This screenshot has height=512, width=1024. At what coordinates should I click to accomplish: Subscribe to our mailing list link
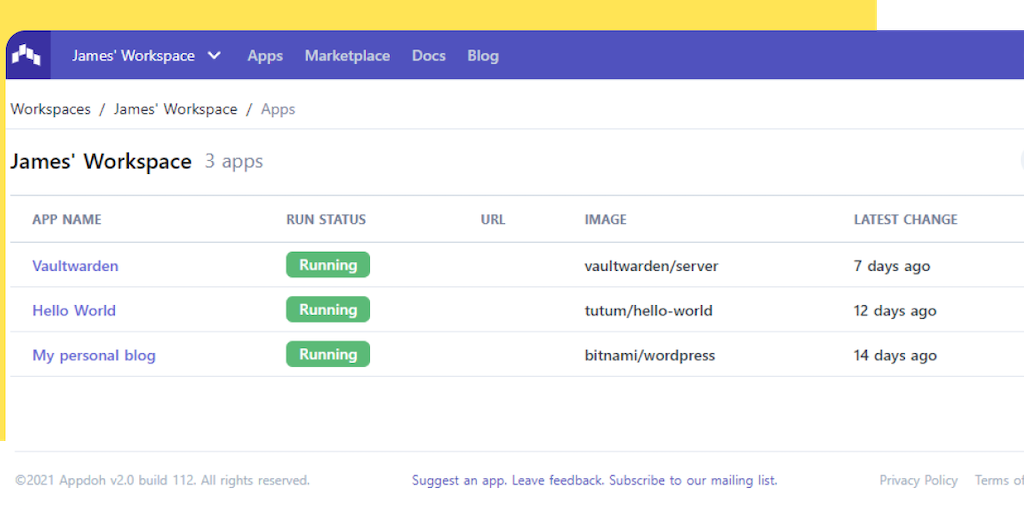tap(693, 480)
